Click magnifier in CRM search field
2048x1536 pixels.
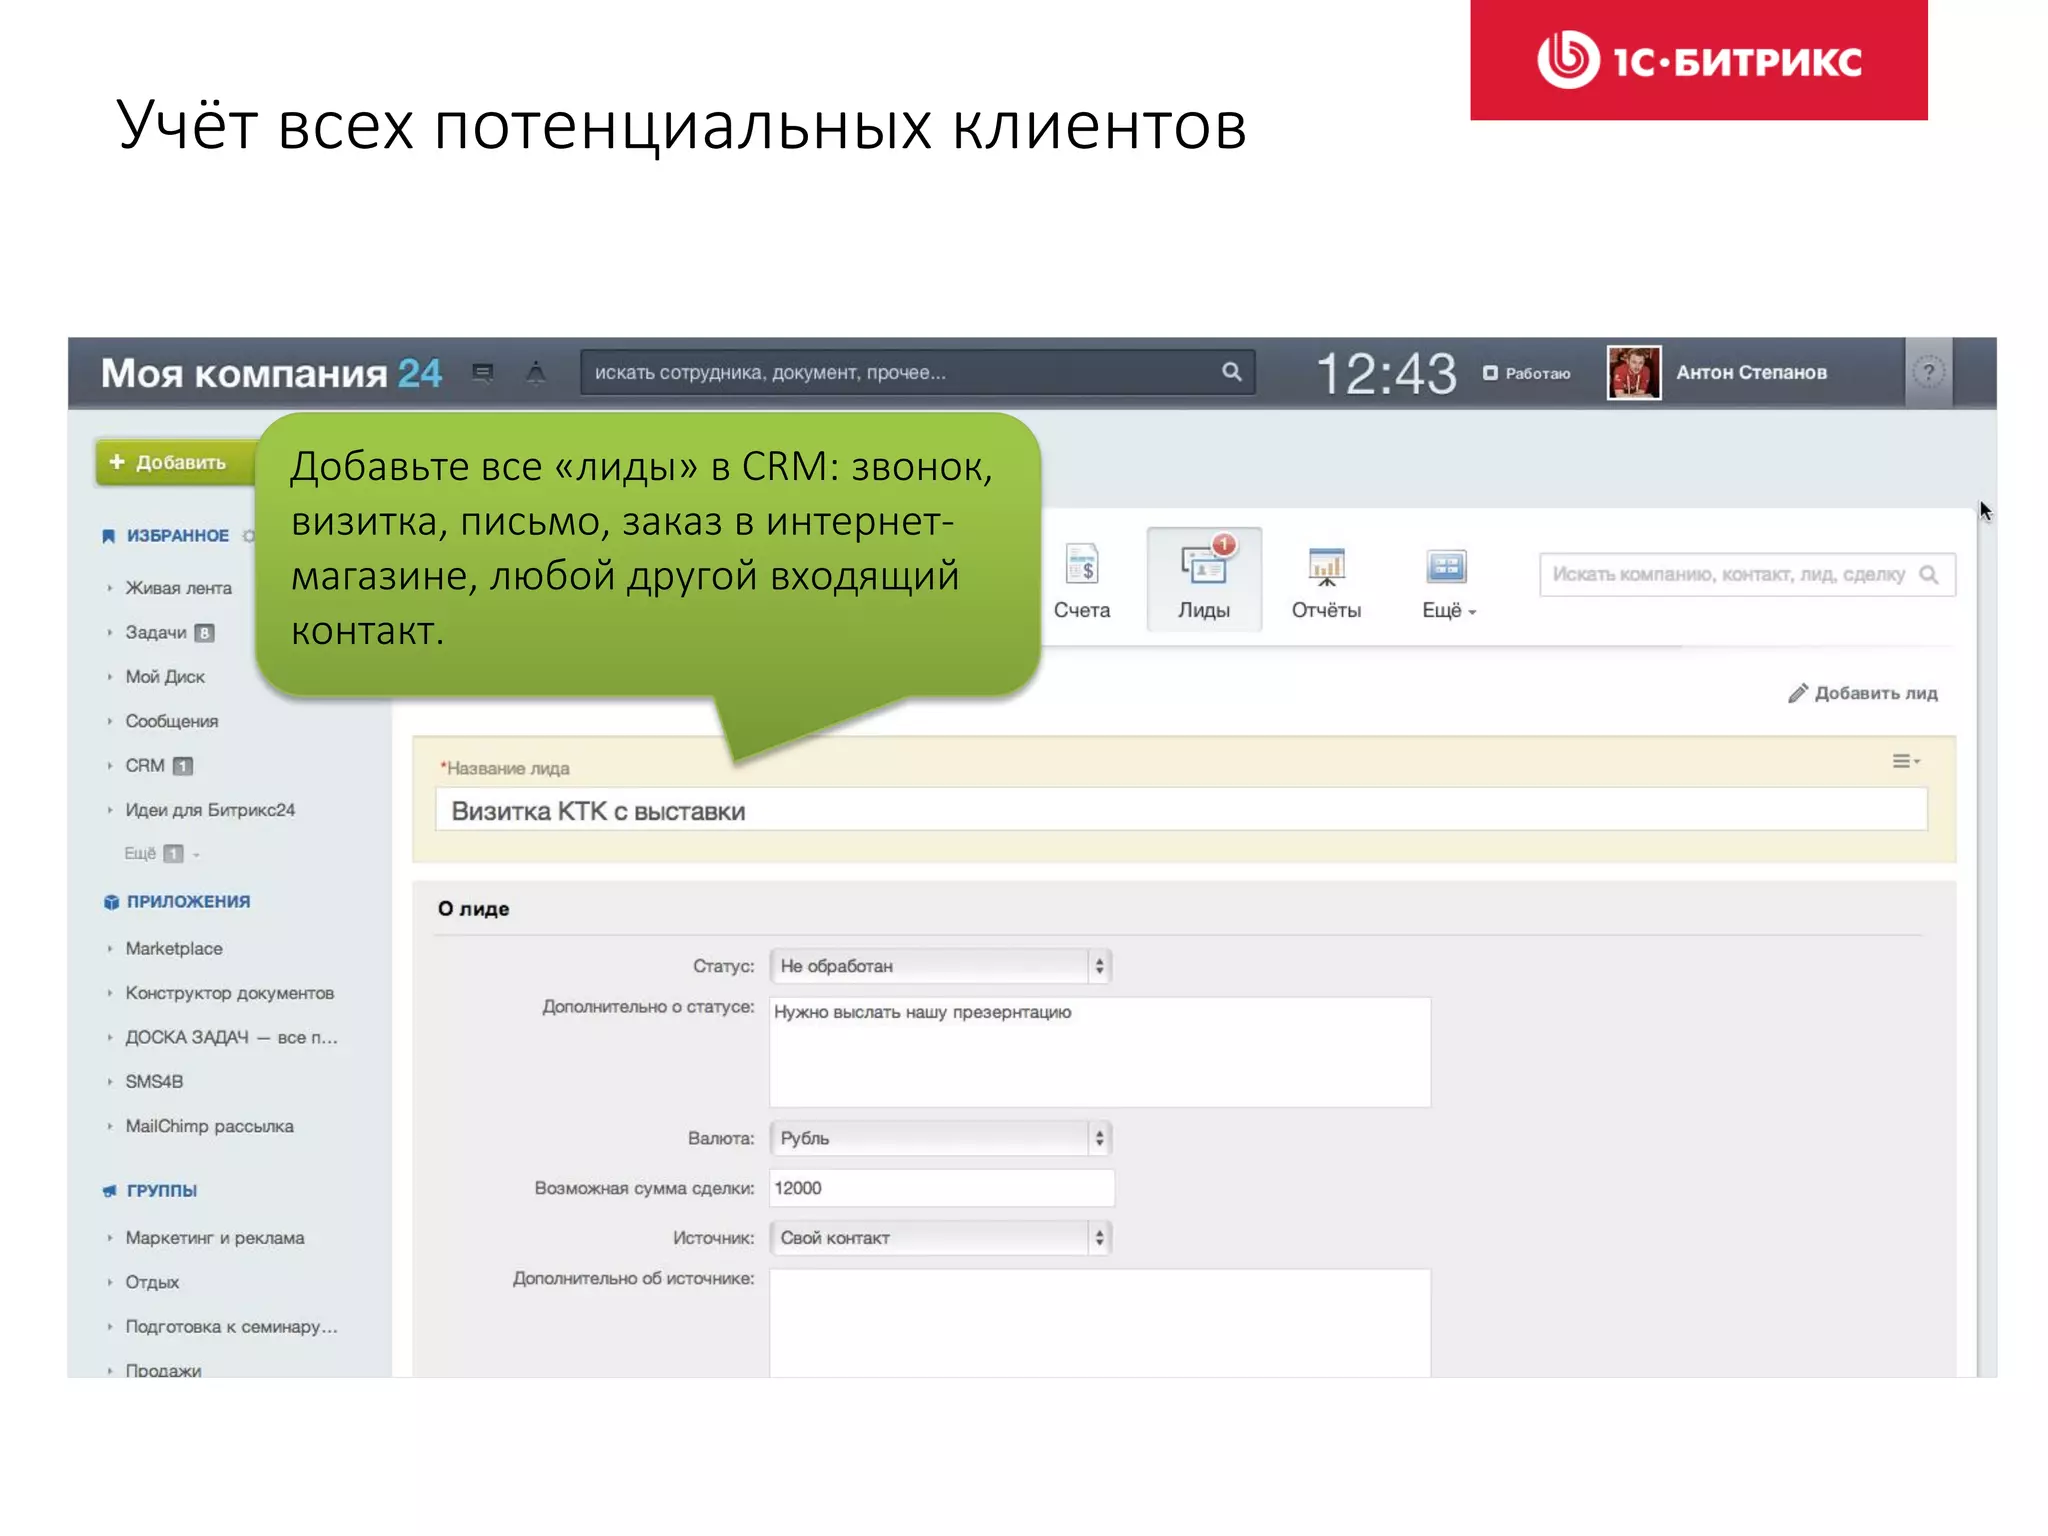coord(1929,575)
